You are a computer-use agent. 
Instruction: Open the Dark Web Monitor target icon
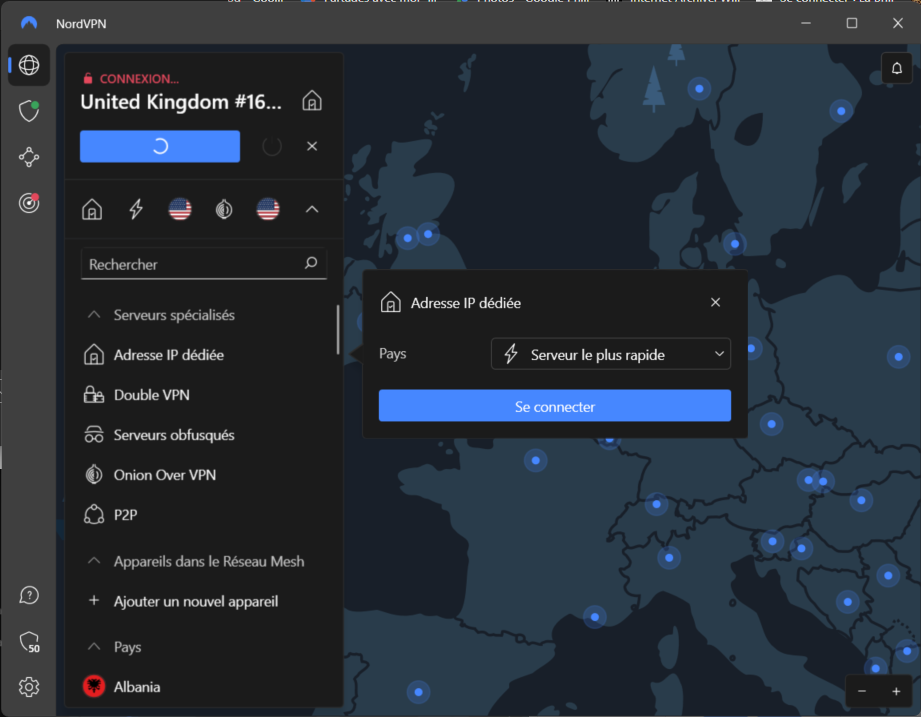point(29,202)
